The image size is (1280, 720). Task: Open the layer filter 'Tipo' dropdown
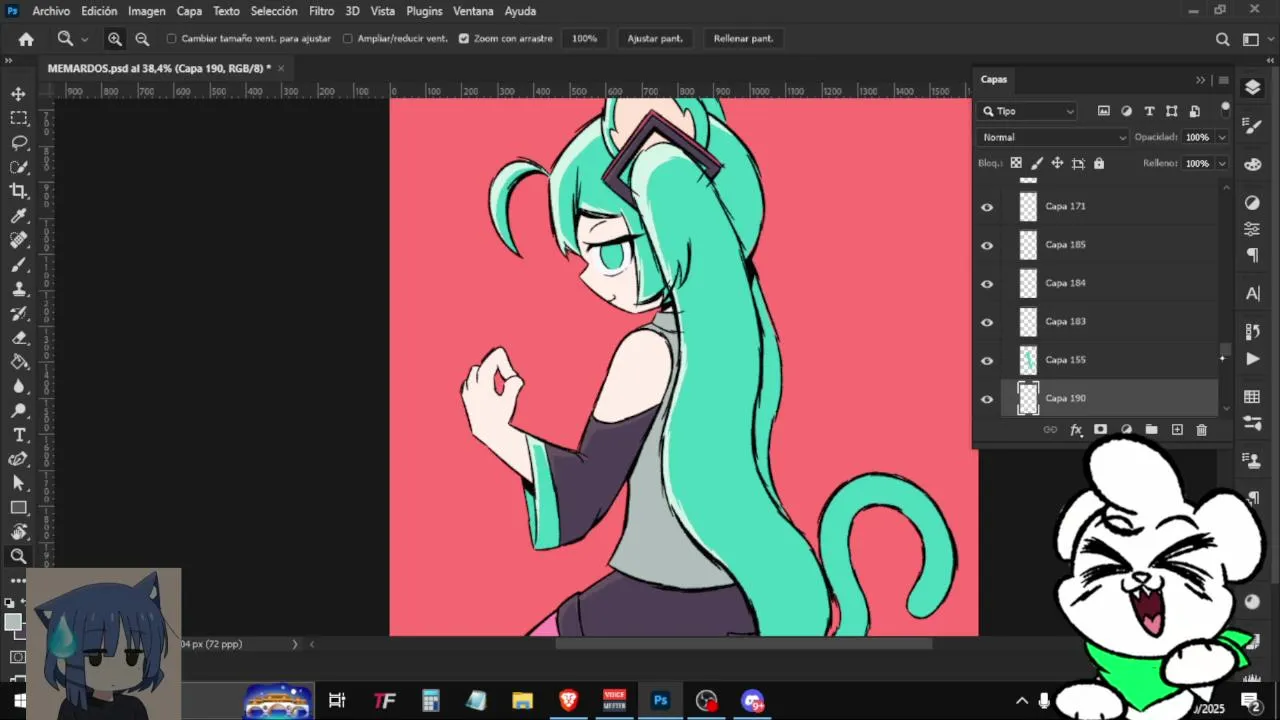click(1028, 111)
